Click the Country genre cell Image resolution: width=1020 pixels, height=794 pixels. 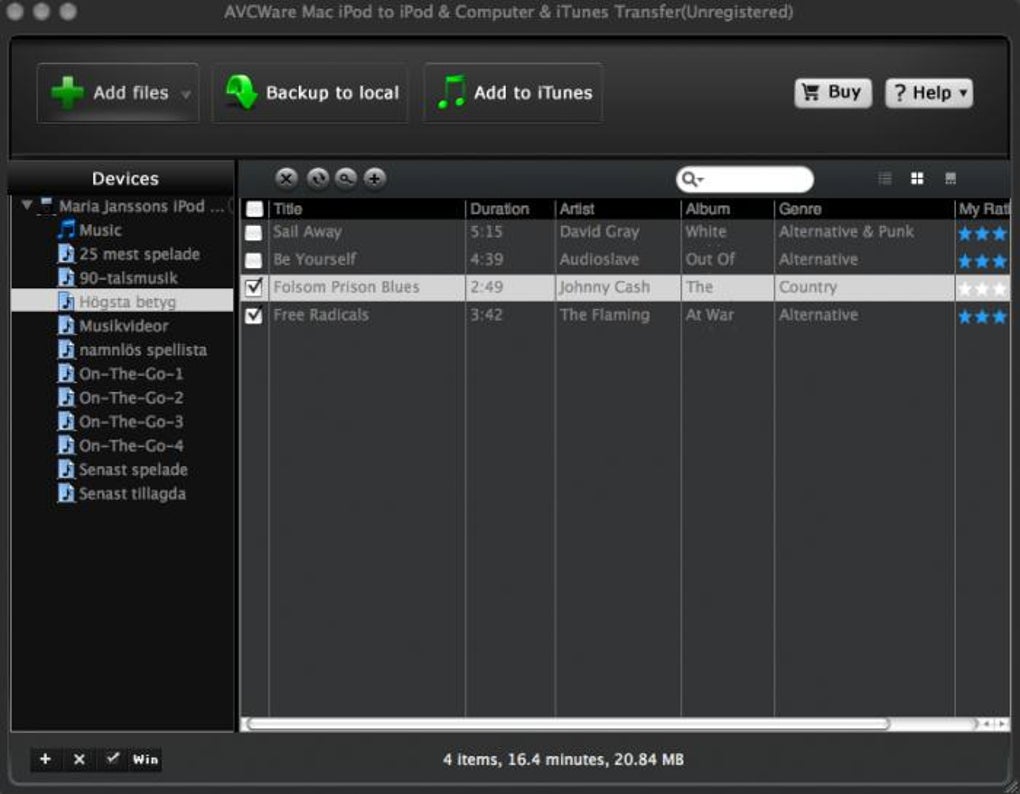[x=808, y=287]
